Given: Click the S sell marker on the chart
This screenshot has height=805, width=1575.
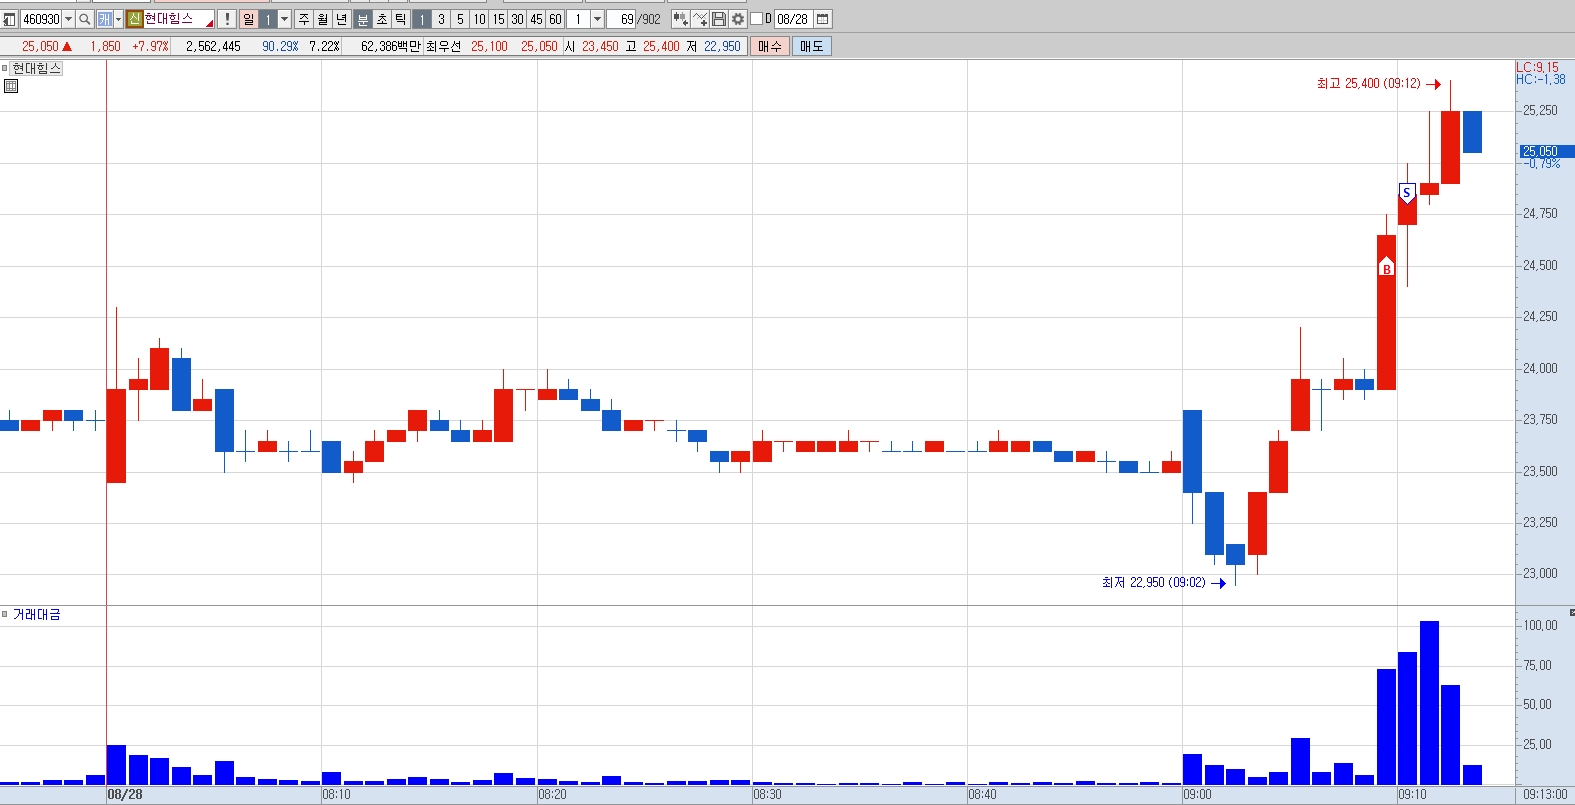Looking at the screenshot, I should tap(1407, 193).
